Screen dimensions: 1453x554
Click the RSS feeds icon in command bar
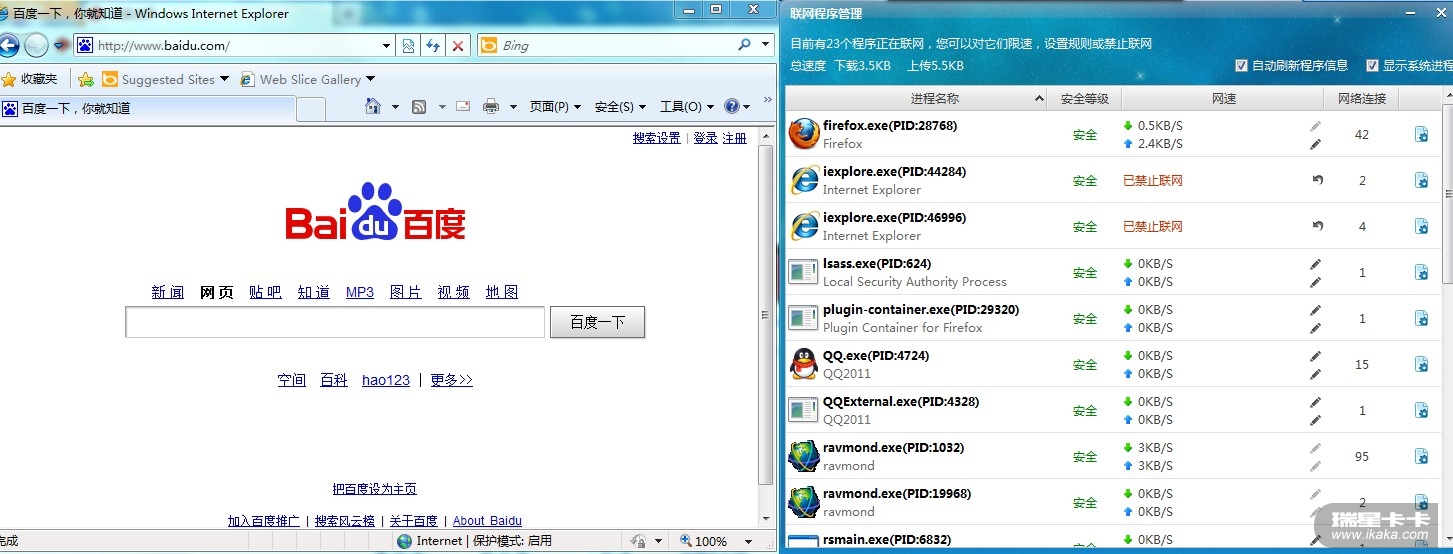(x=419, y=106)
